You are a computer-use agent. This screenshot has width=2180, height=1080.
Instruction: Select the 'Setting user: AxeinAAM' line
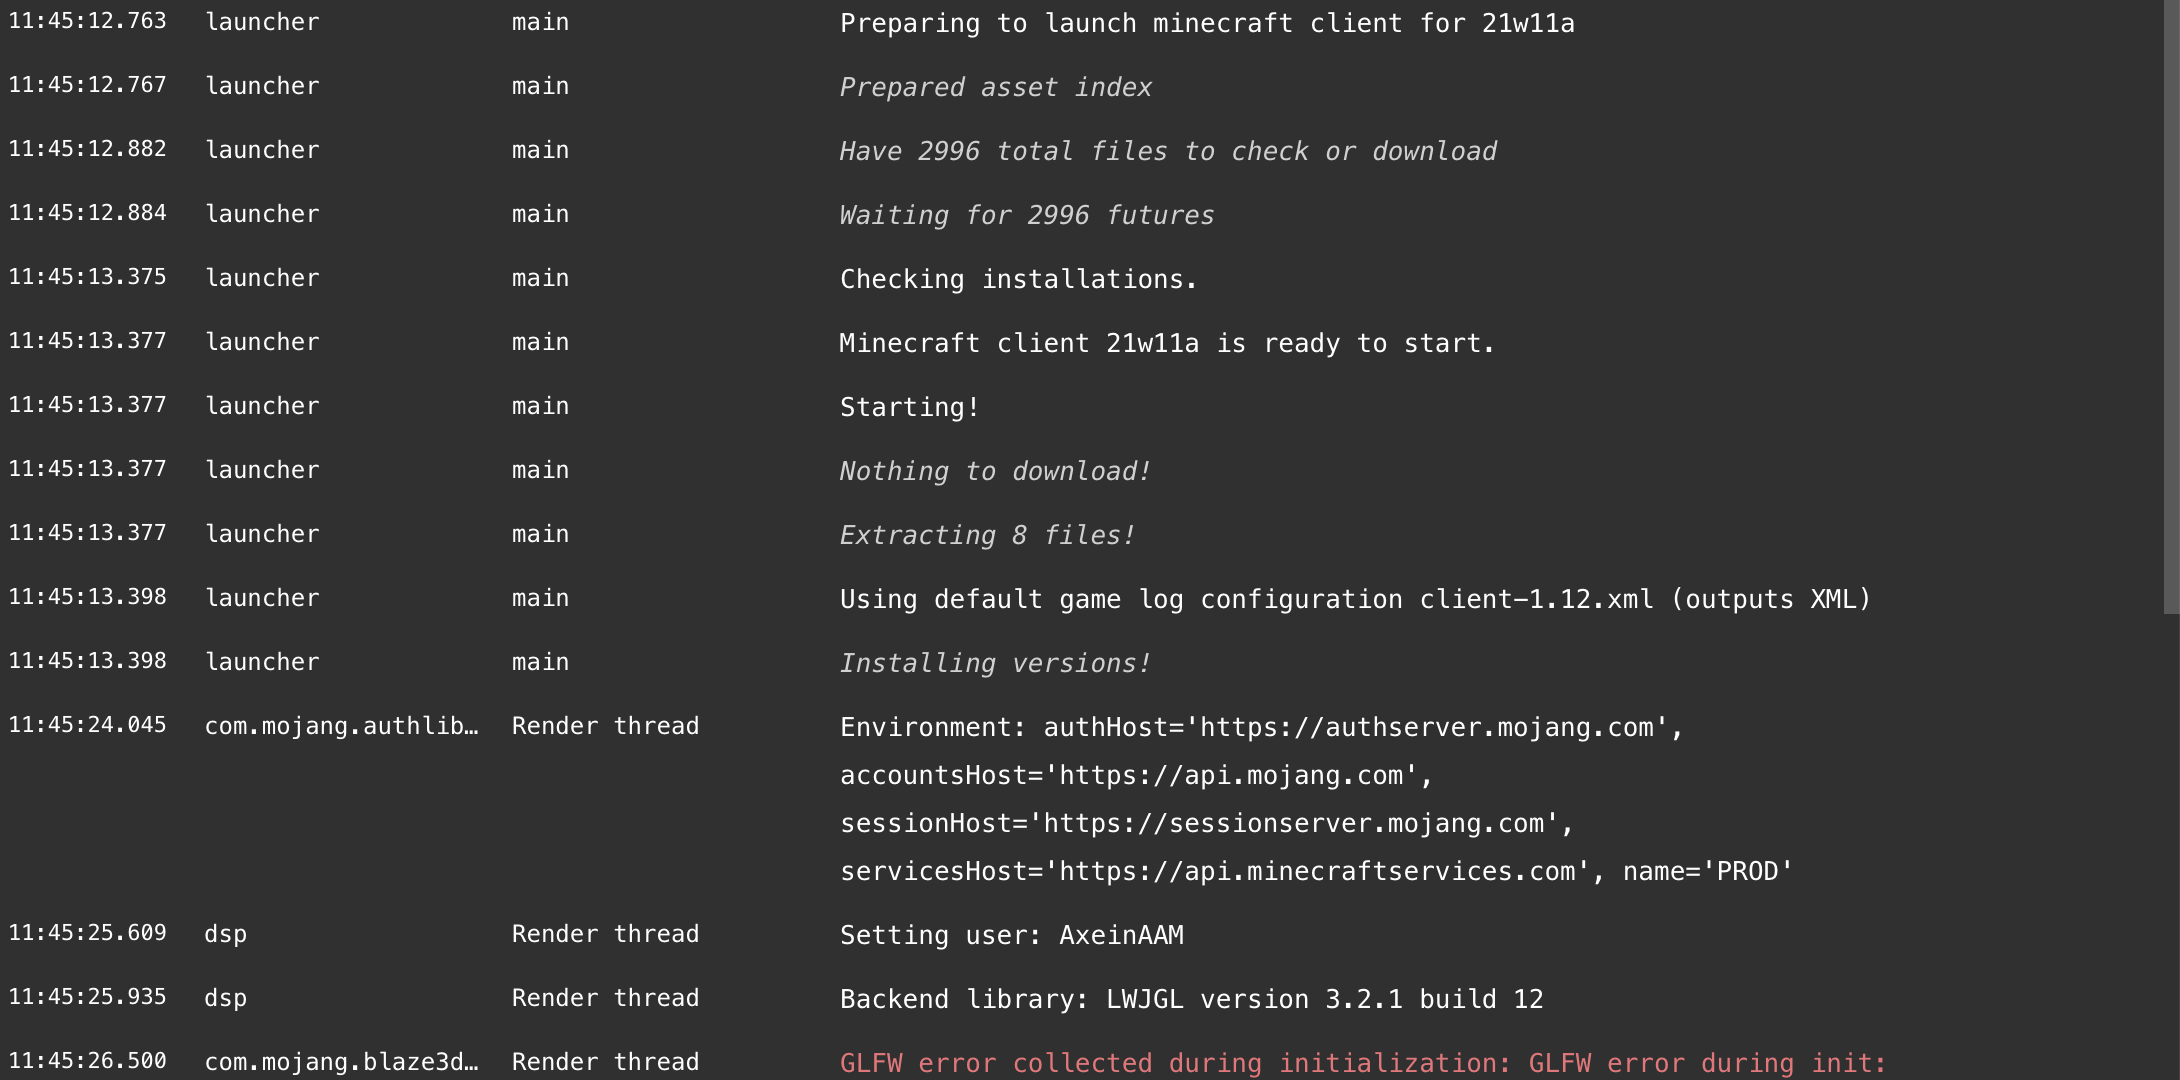1011,935
